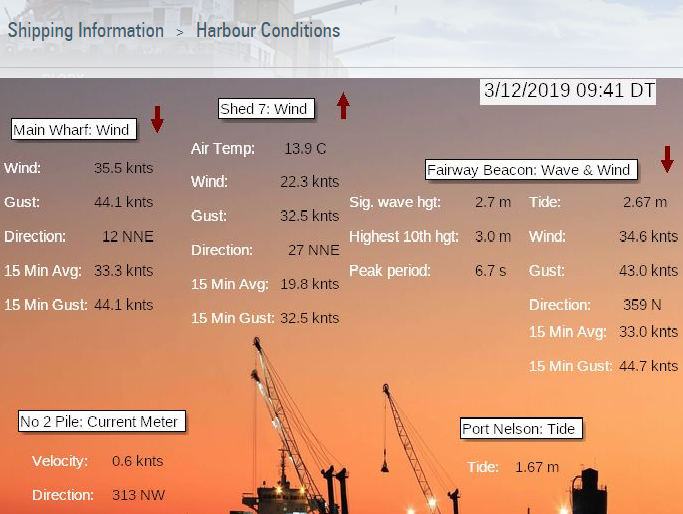Select the Main Wharf: Wind label box
This screenshot has width=683, height=514.
point(74,129)
